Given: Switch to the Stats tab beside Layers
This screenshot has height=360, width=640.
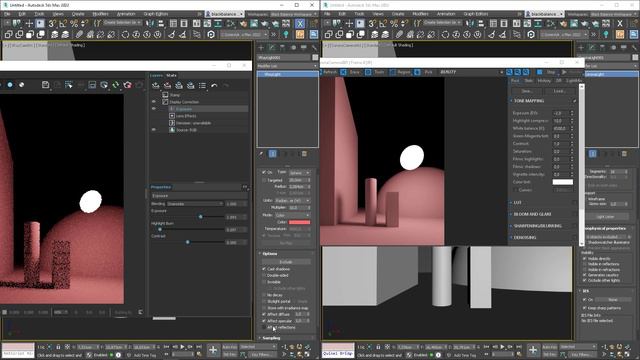Looking at the screenshot, I should click(x=171, y=75).
